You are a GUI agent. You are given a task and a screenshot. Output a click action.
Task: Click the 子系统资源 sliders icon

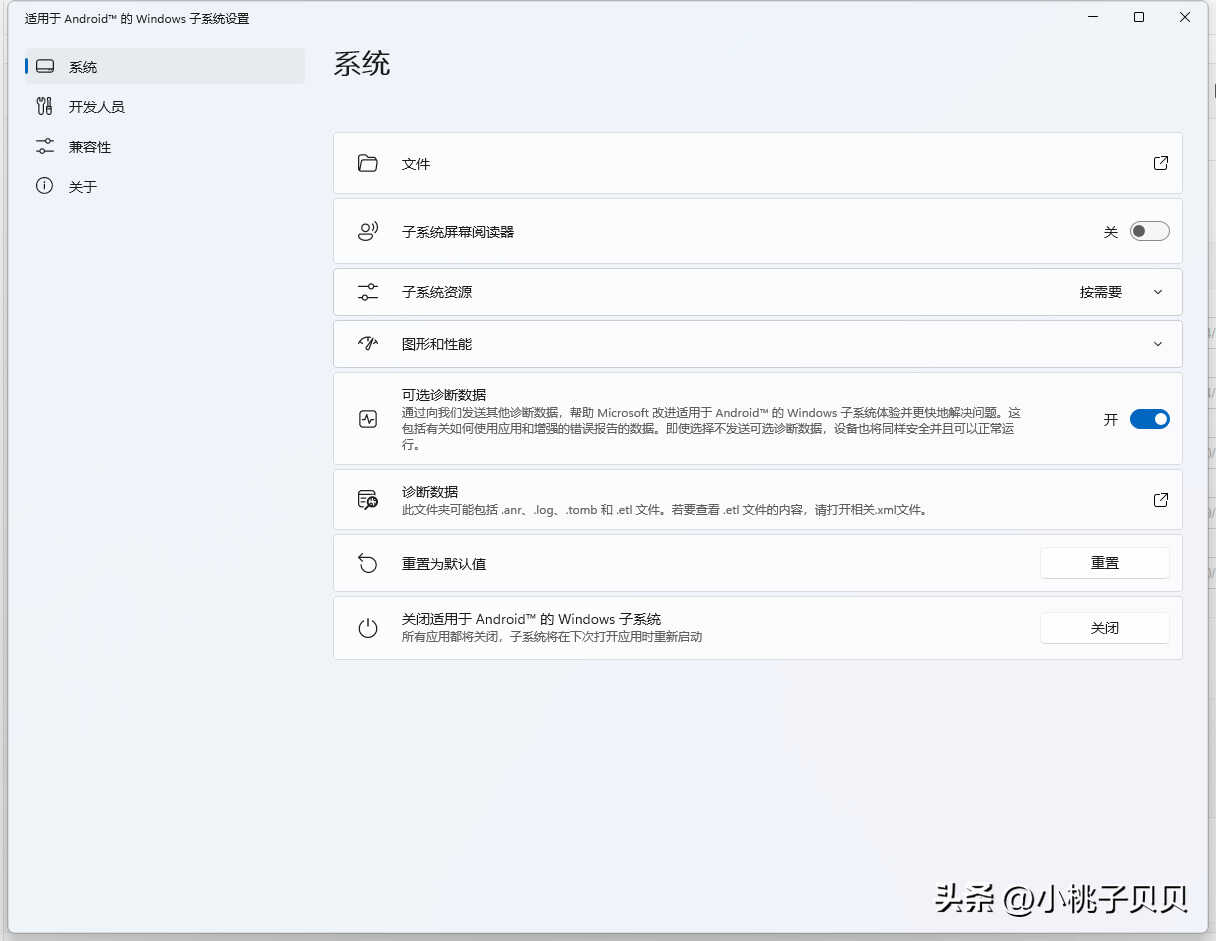tap(368, 292)
